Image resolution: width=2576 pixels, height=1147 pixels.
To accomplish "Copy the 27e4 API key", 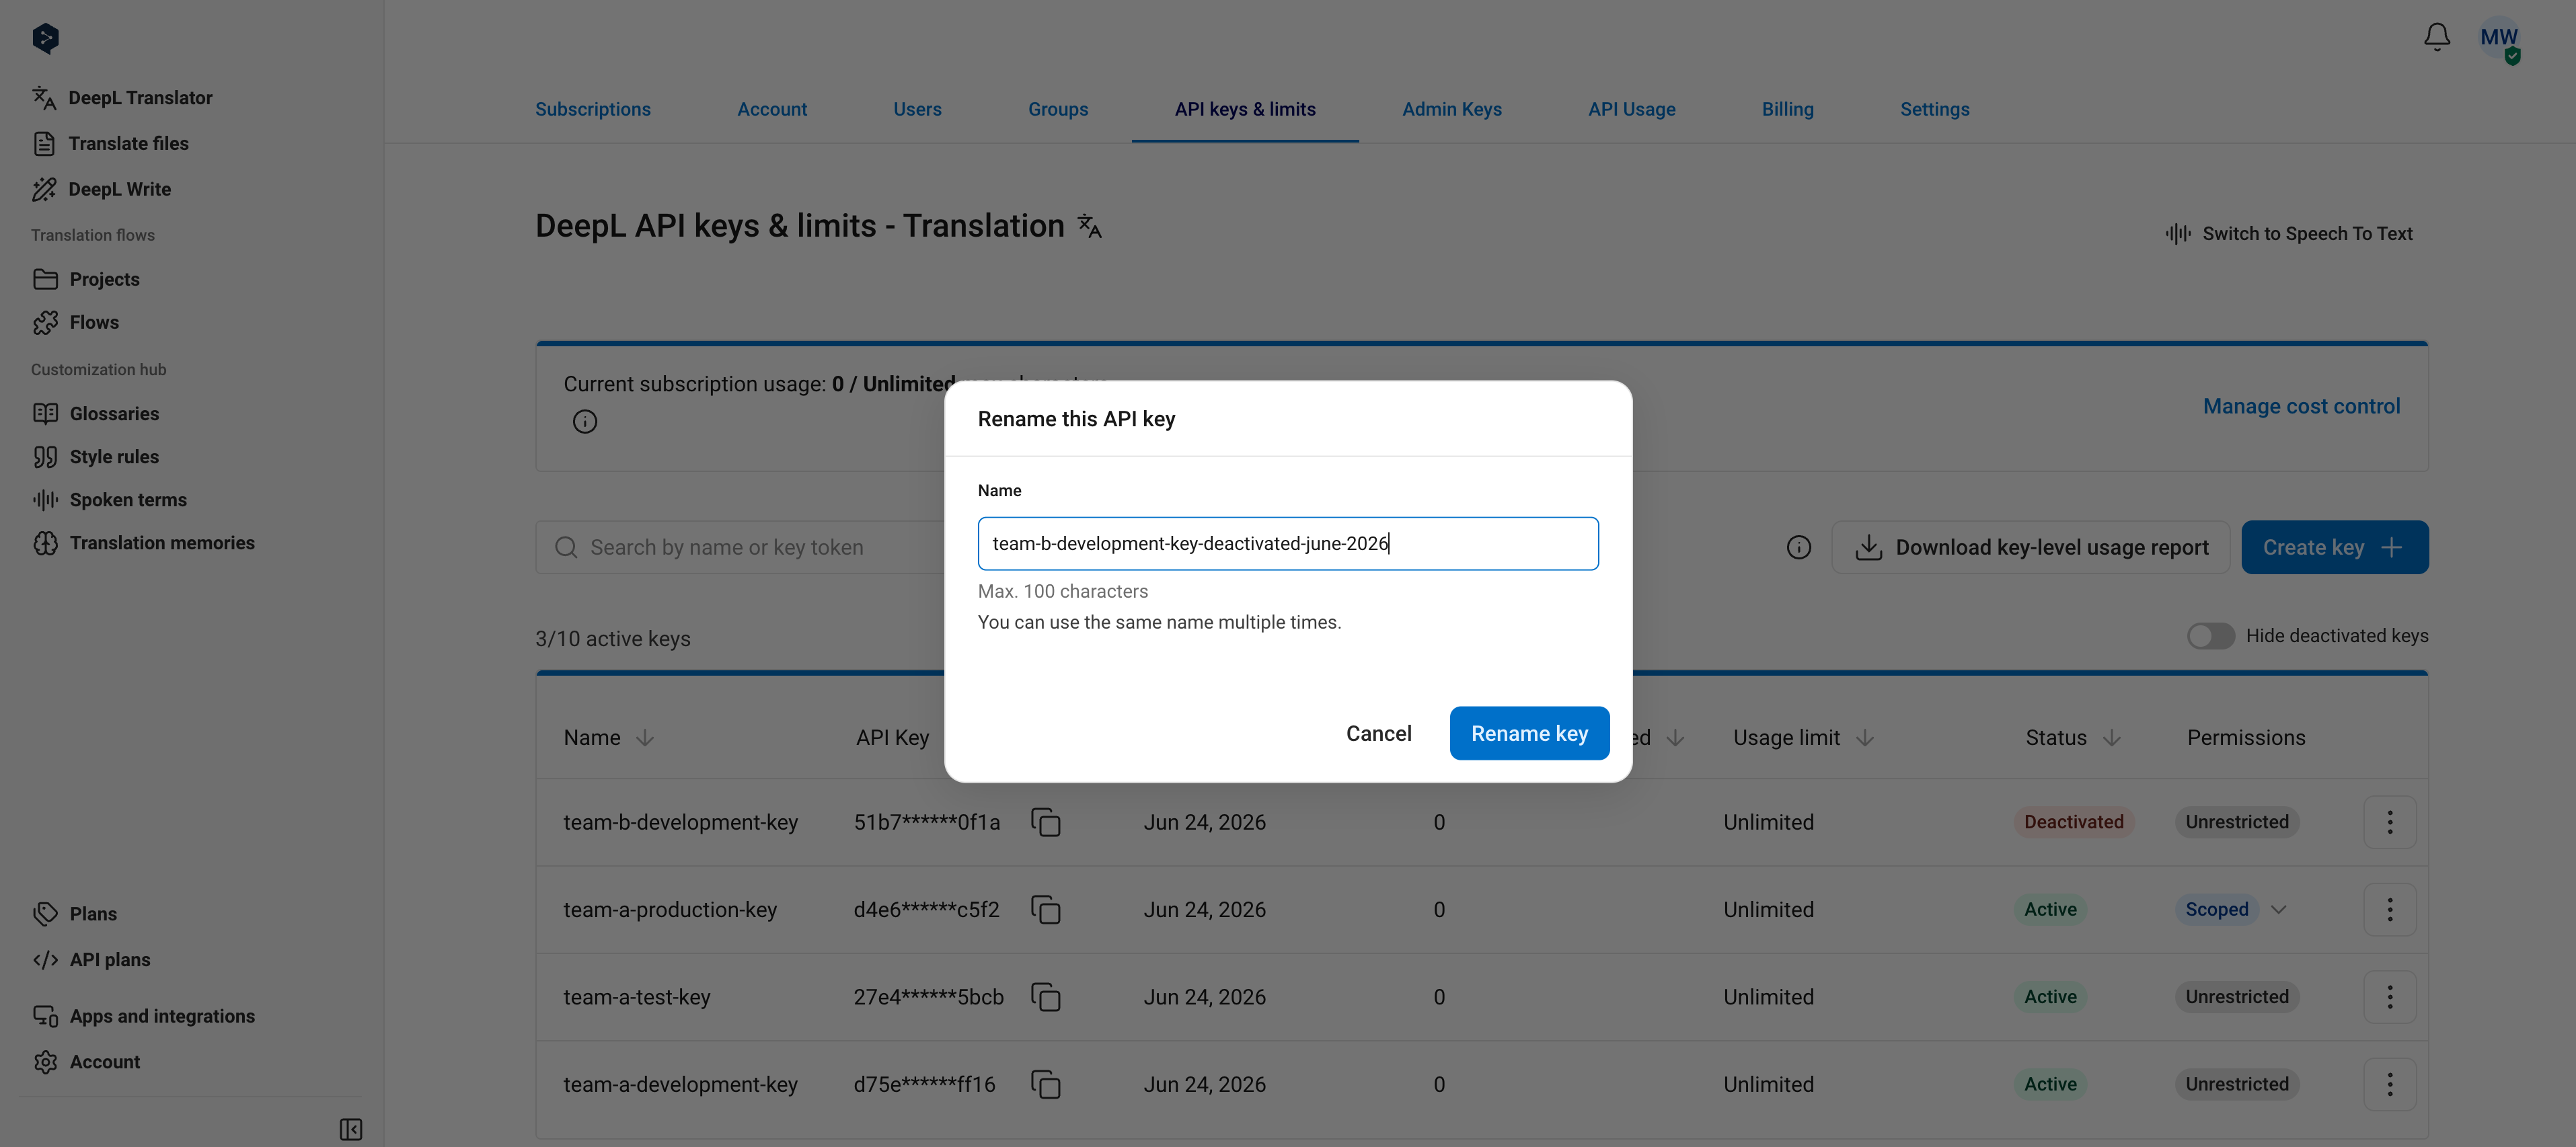I will [1046, 997].
